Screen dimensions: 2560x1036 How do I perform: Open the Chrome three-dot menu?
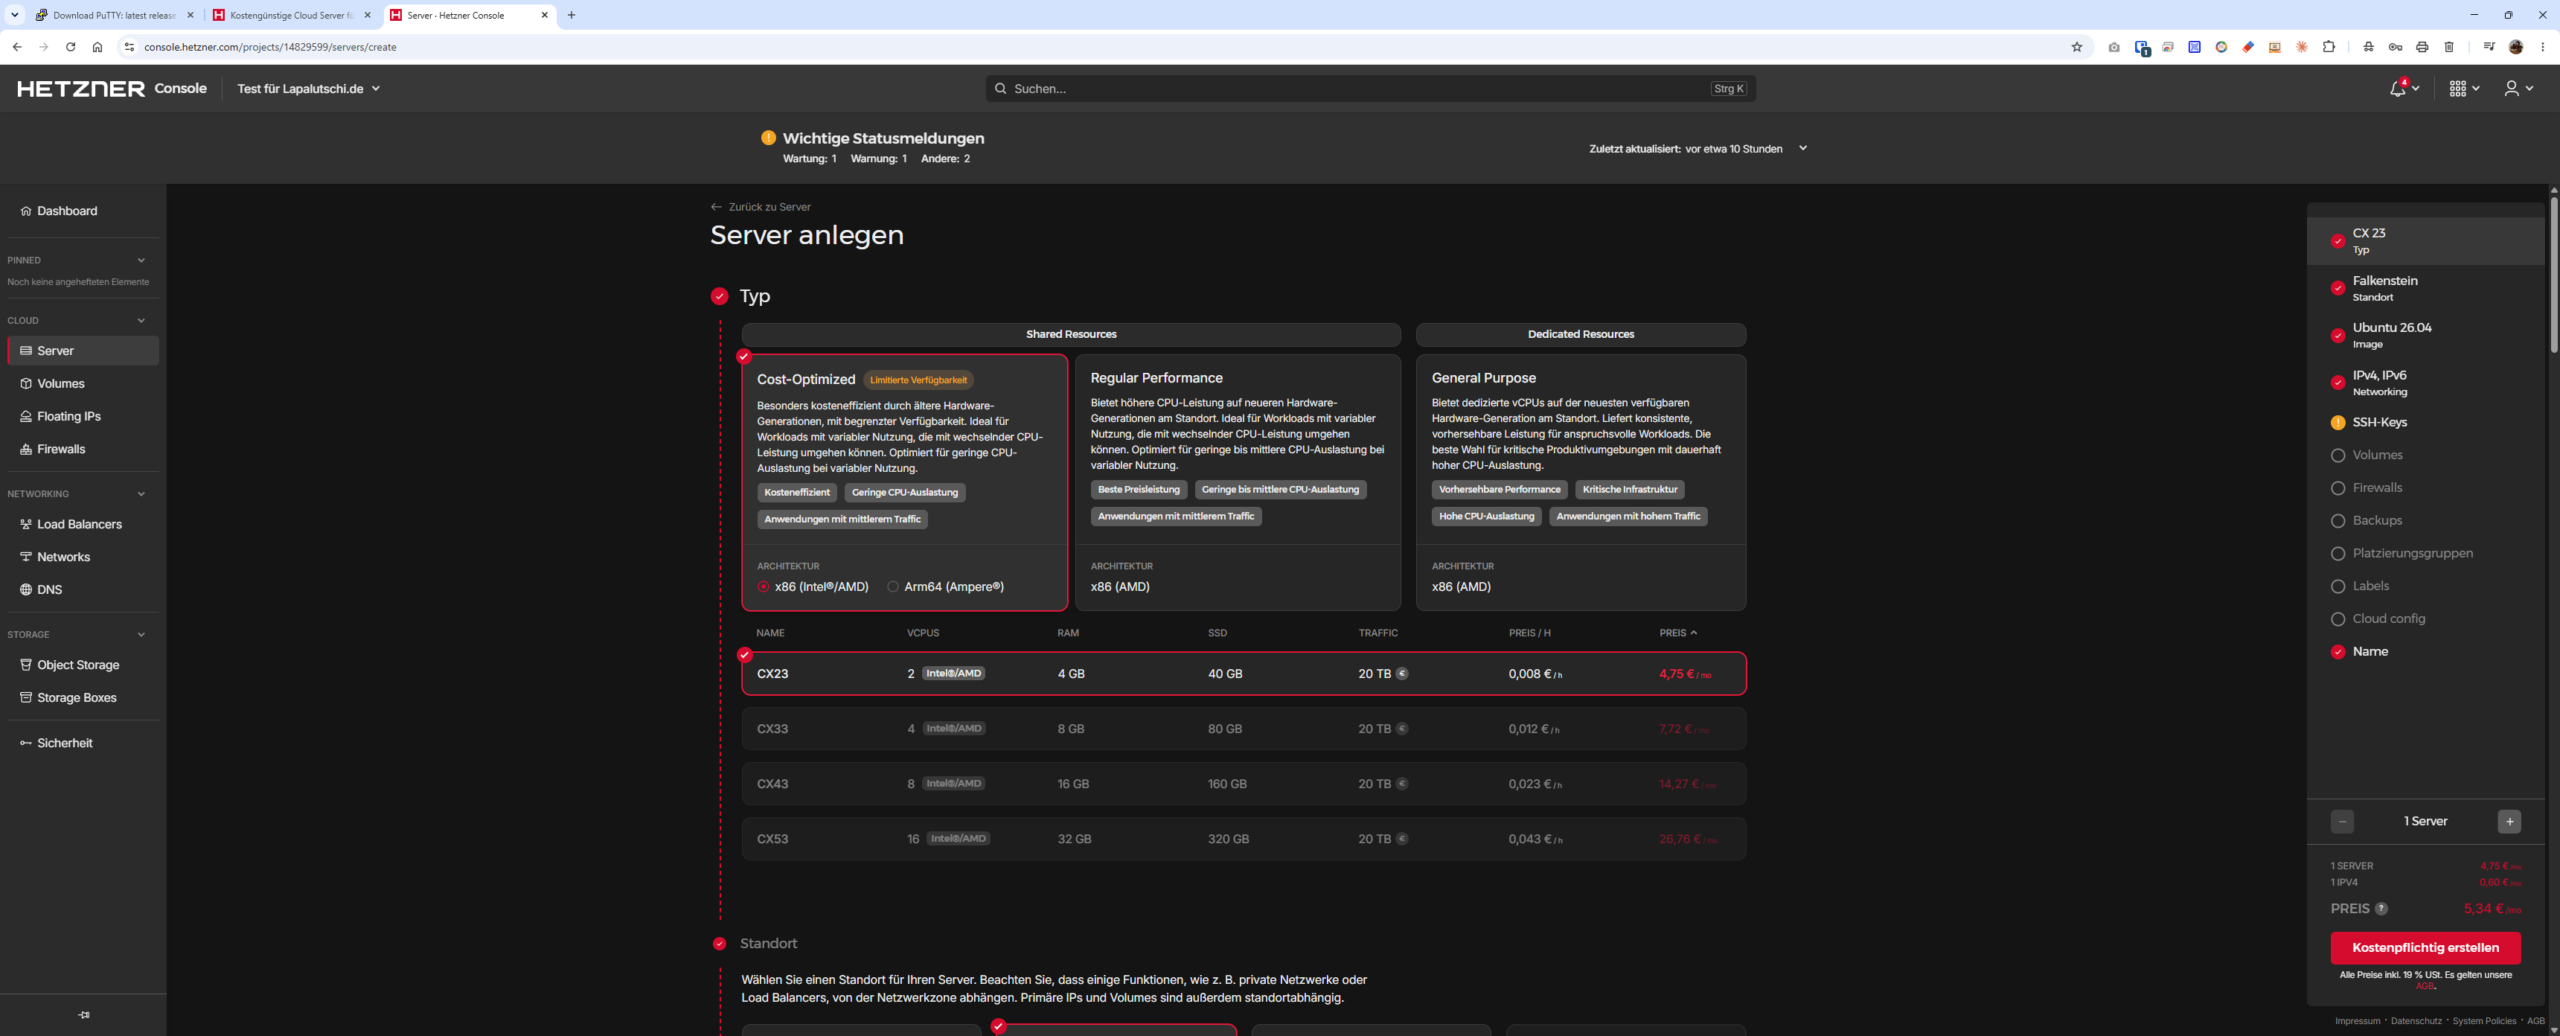2543,47
